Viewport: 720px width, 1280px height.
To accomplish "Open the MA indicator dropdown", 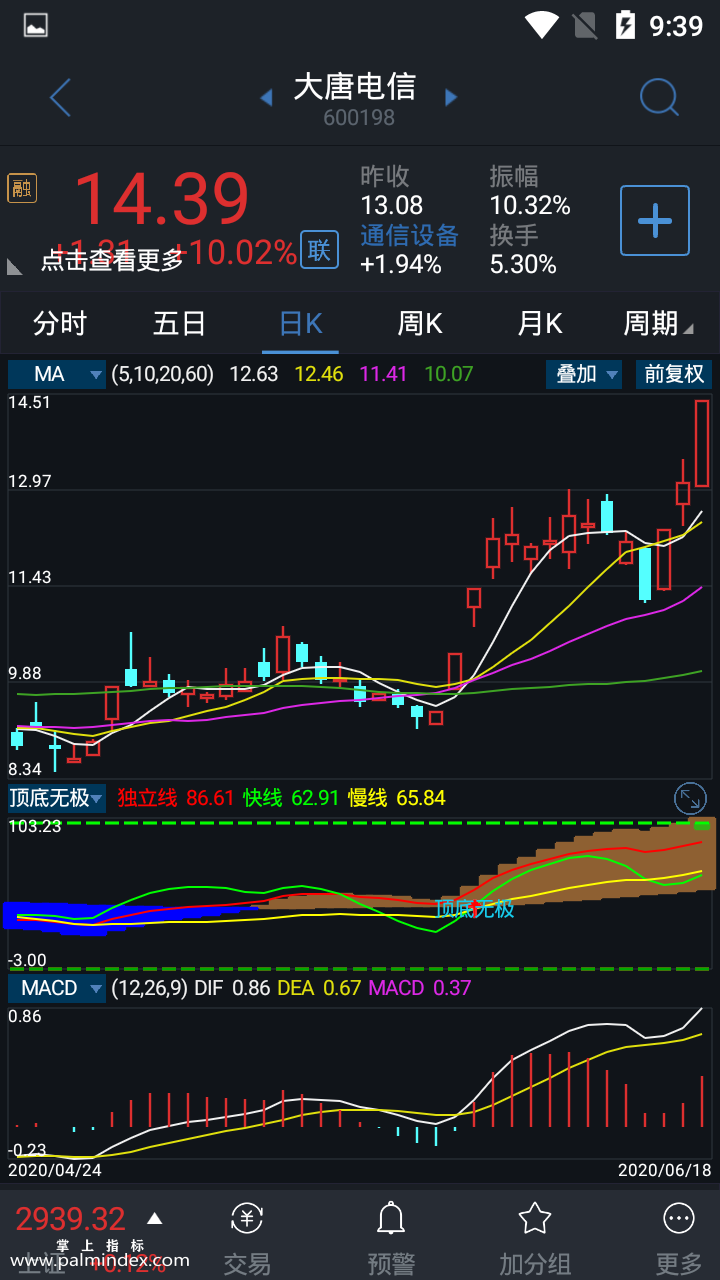I will tap(57, 374).
